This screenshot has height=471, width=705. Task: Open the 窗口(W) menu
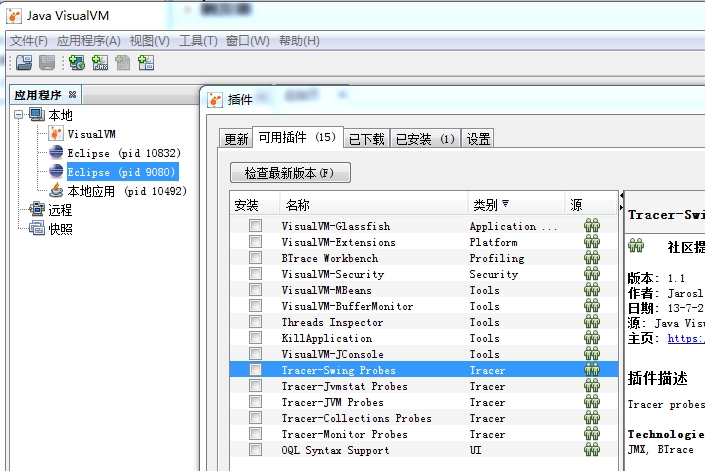tap(248, 41)
